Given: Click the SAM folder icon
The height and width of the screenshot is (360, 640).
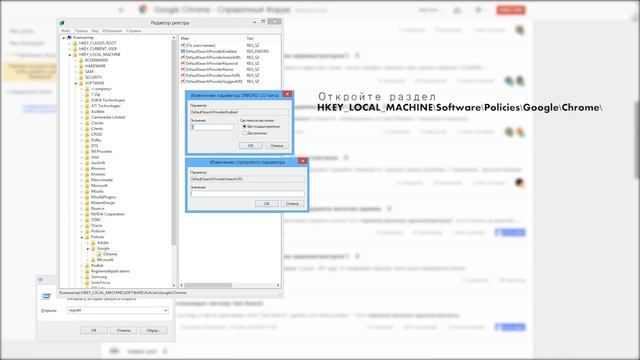Looking at the screenshot, I should point(81,72).
